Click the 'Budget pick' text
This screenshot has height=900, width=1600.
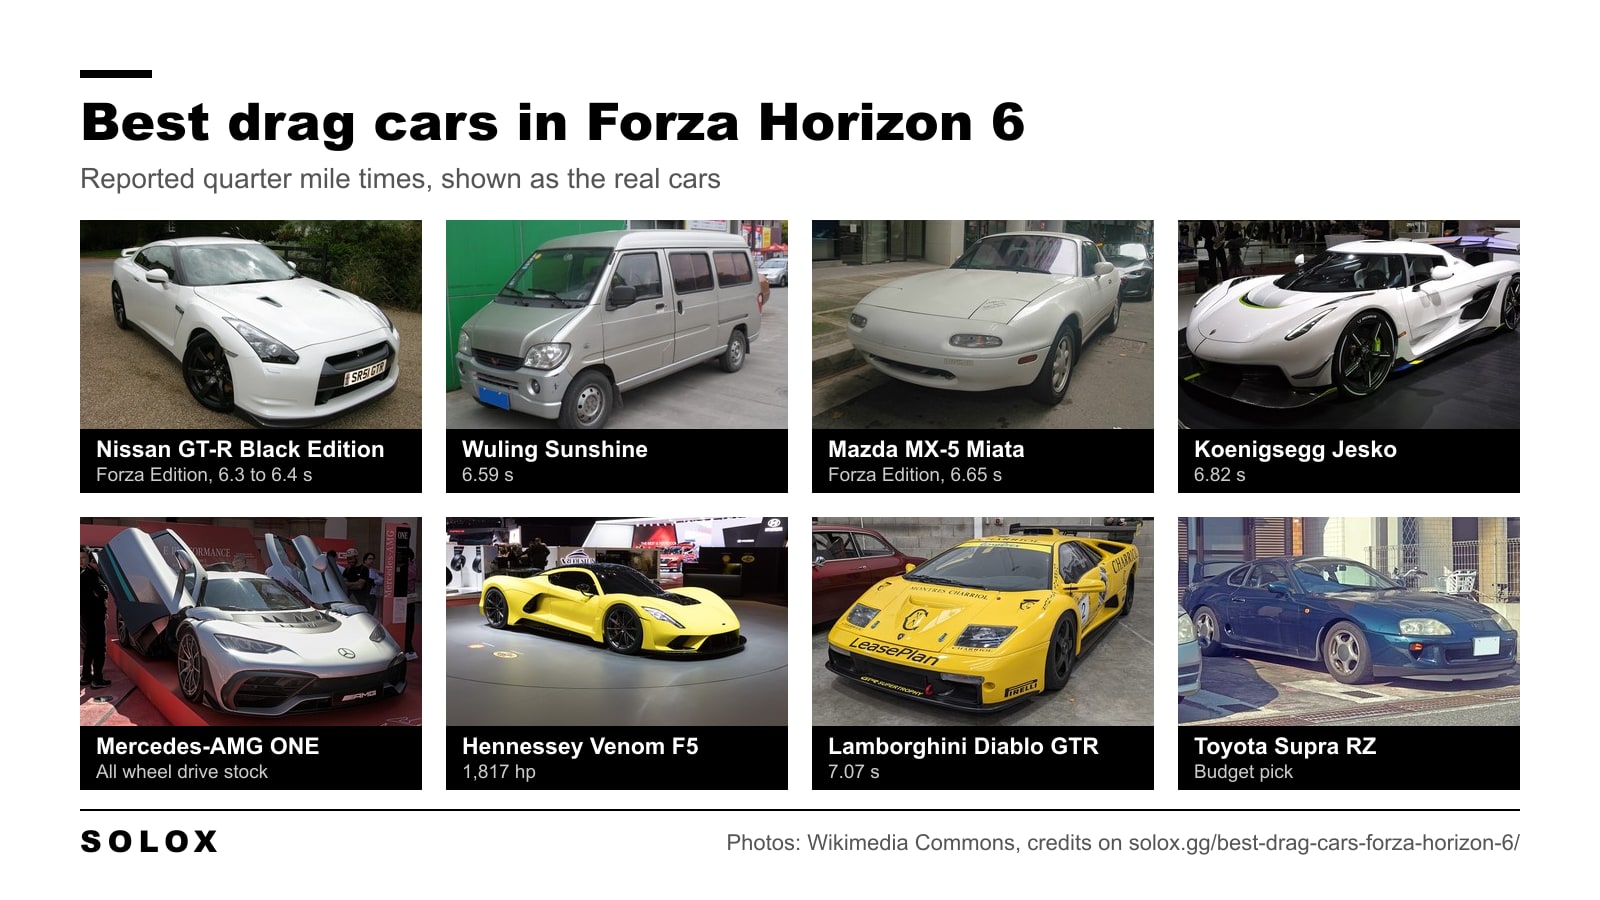[1243, 772]
